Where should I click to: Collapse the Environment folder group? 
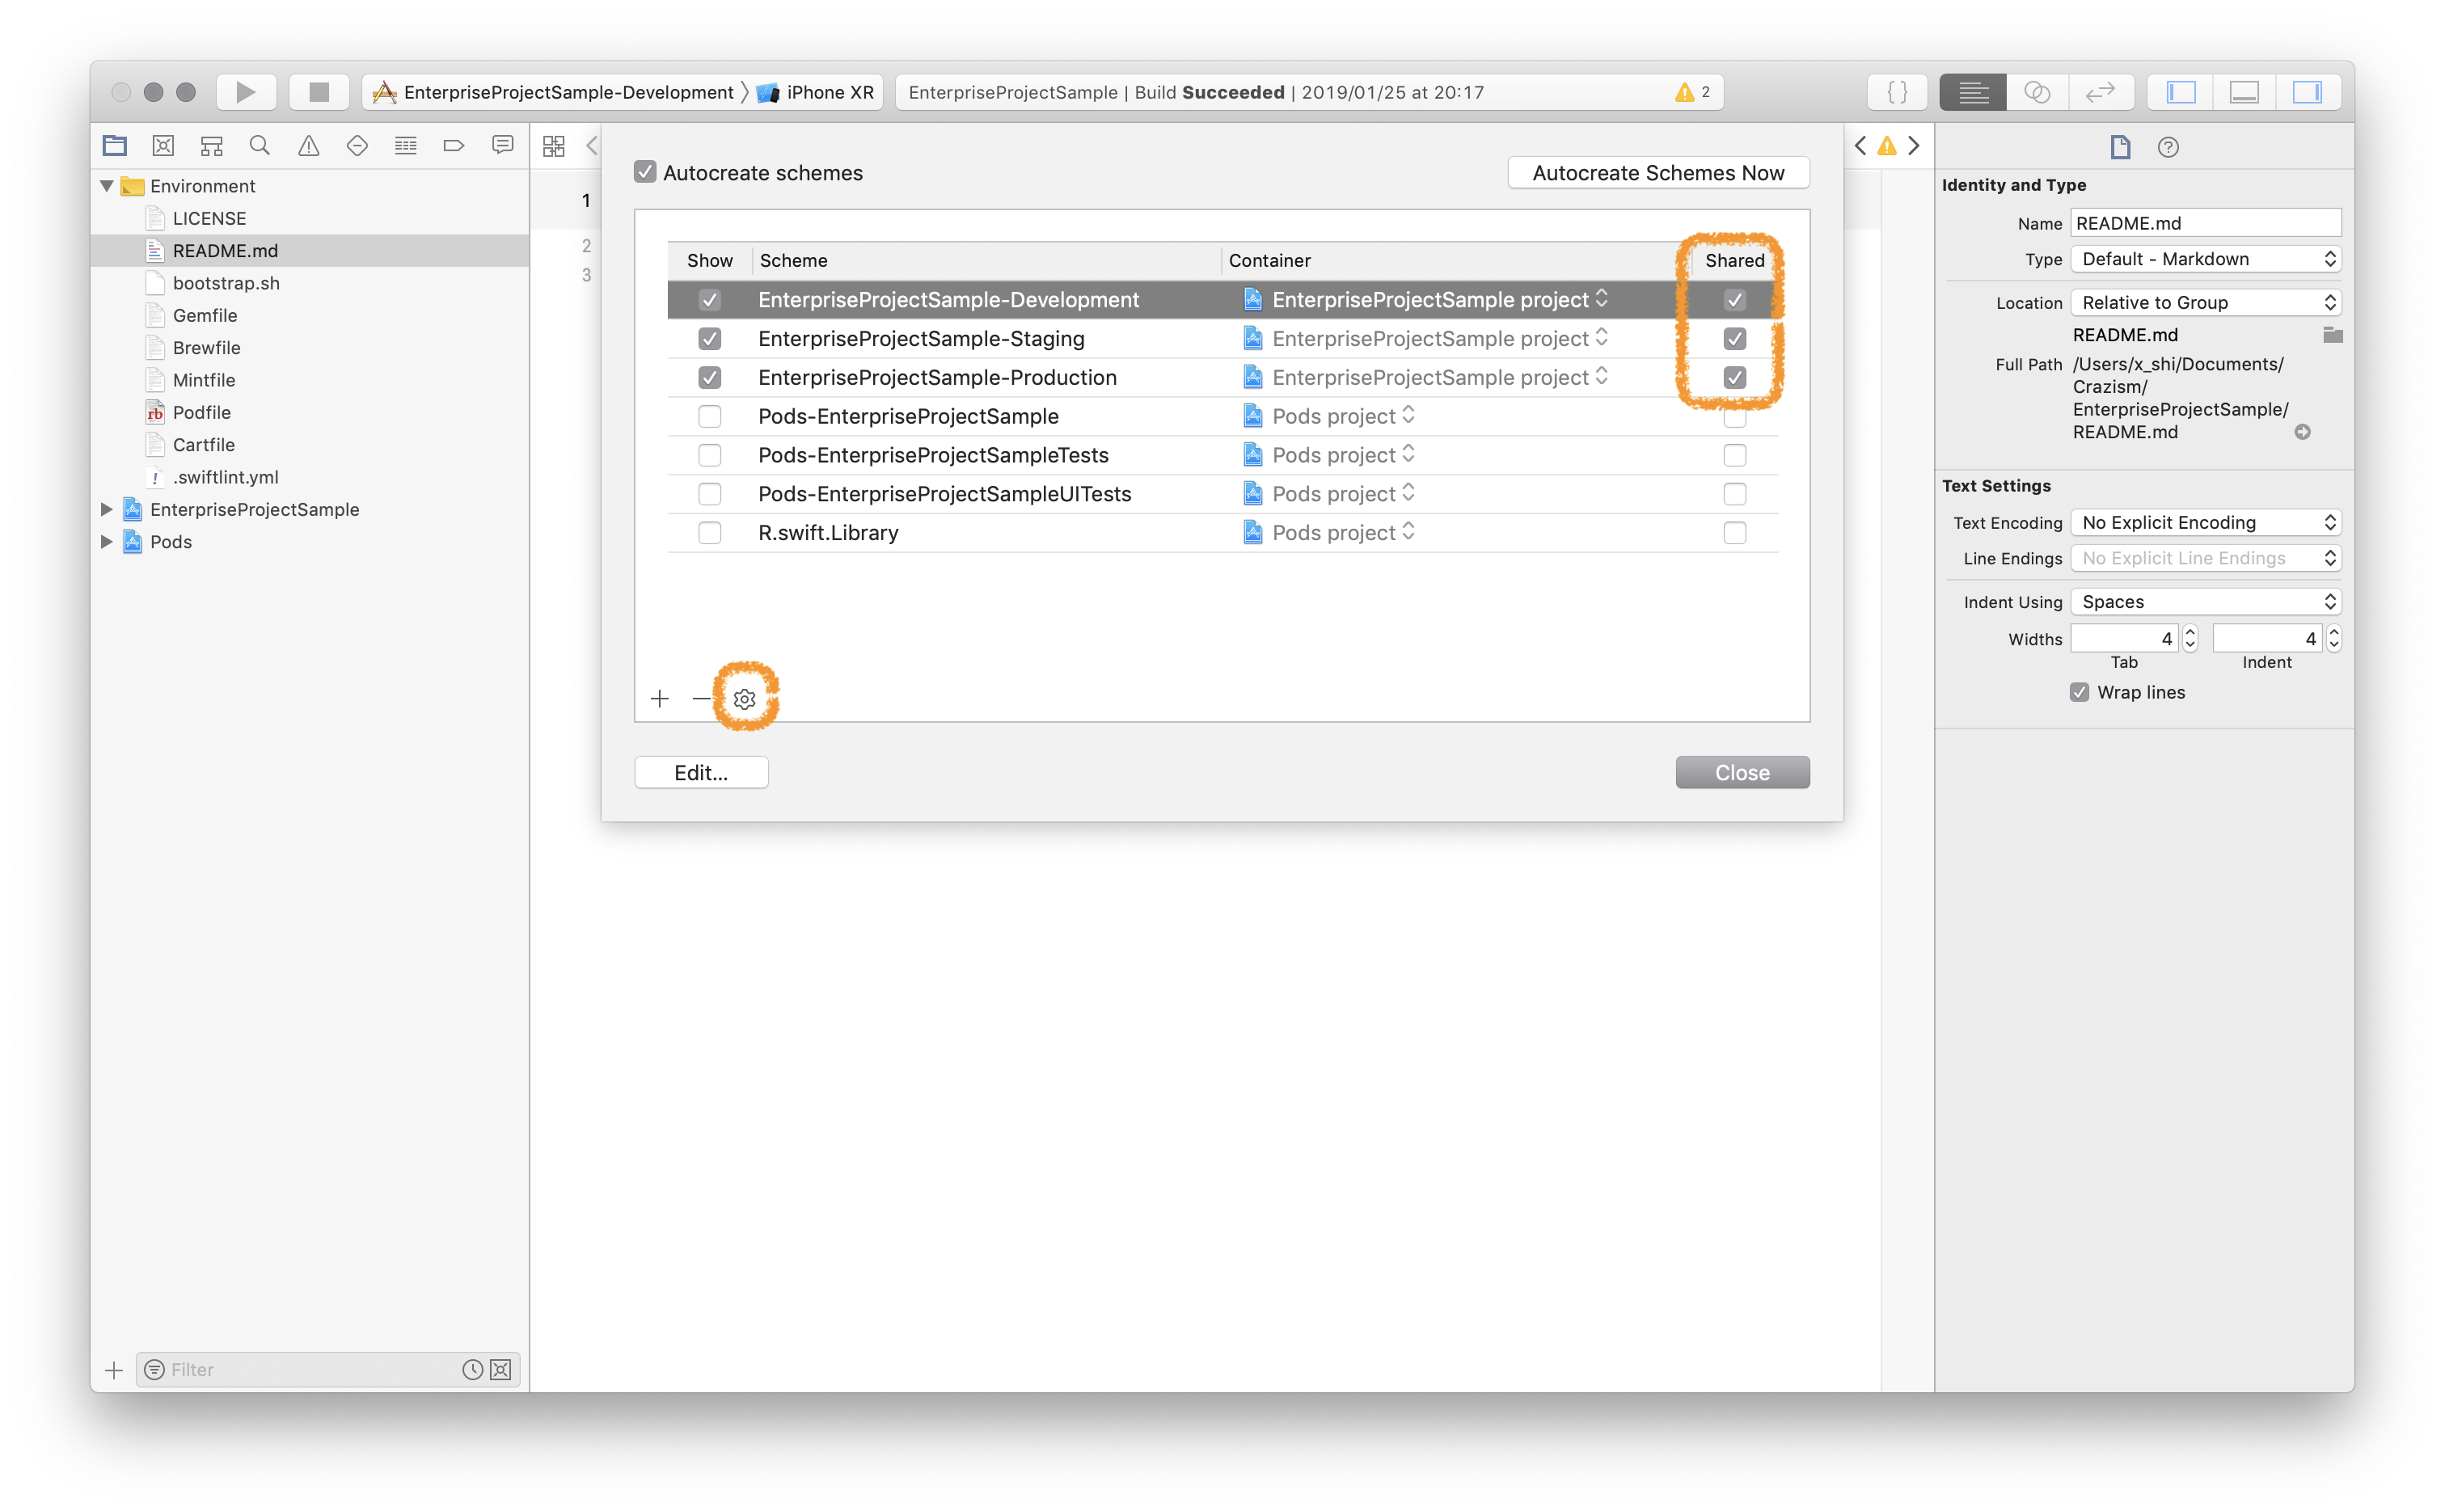pyautogui.click(x=106, y=186)
